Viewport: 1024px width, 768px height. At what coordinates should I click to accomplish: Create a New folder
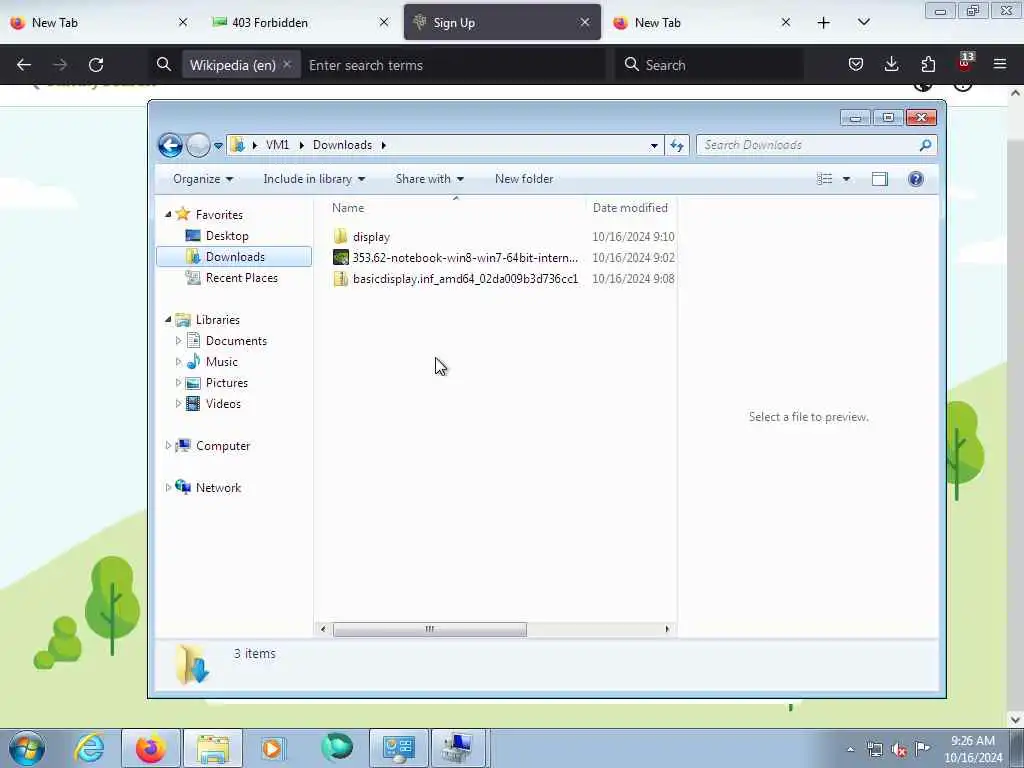pyautogui.click(x=524, y=179)
